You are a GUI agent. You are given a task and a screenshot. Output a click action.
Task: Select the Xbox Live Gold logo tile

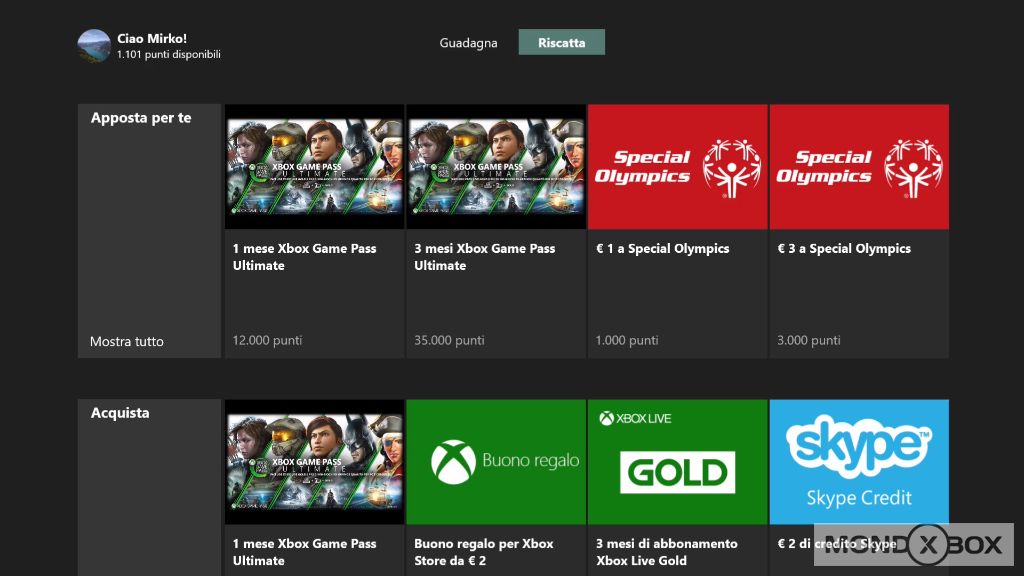coord(677,462)
